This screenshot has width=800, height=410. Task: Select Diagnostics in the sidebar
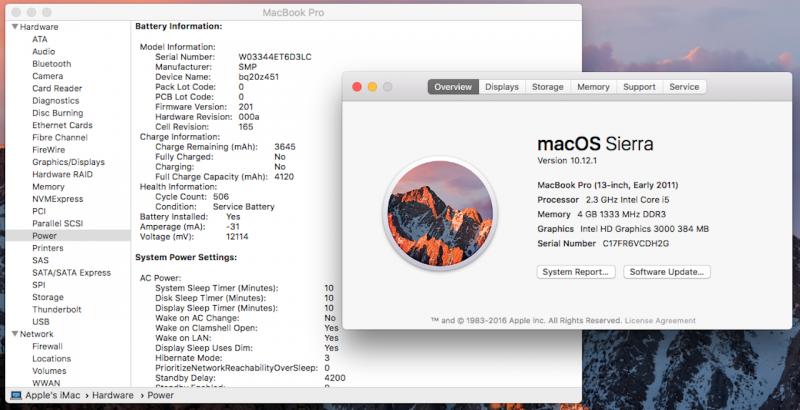(x=56, y=100)
